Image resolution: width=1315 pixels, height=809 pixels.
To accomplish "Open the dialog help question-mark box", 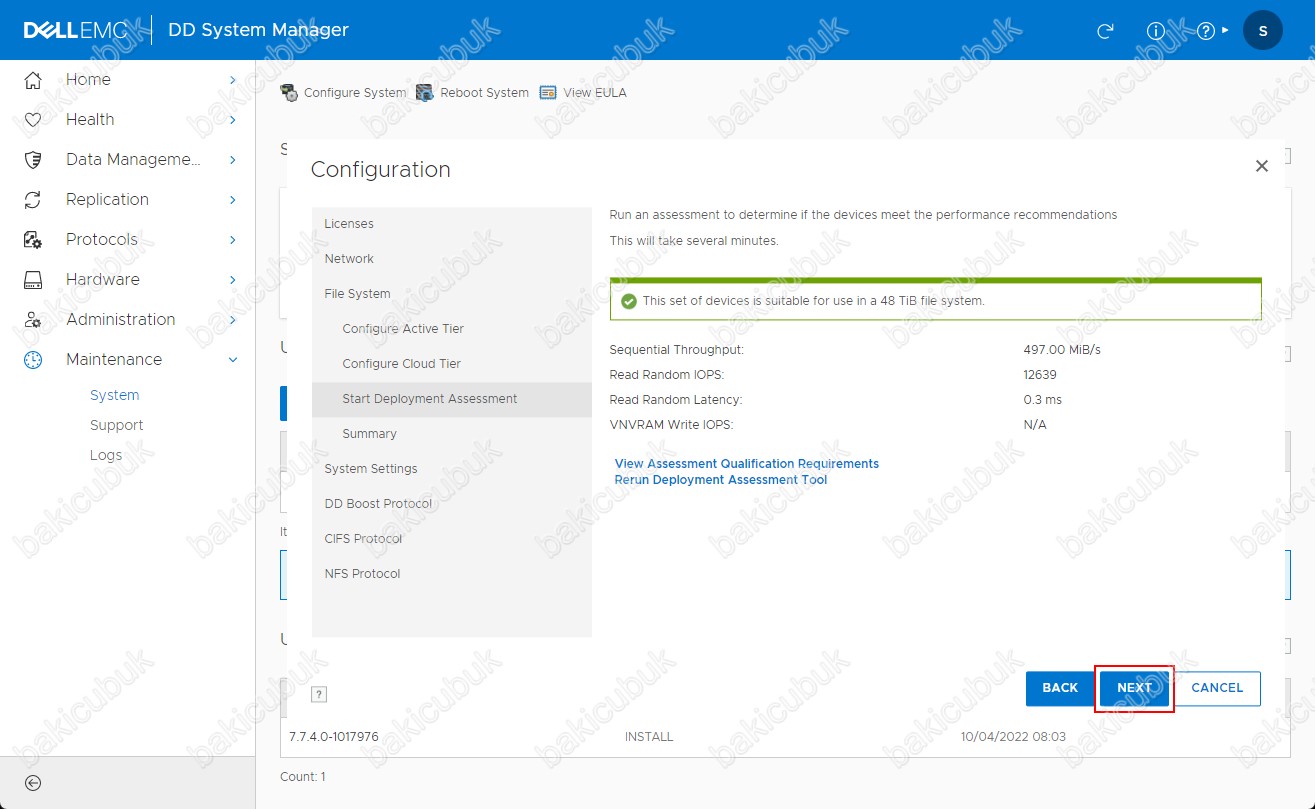I will [320, 694].
